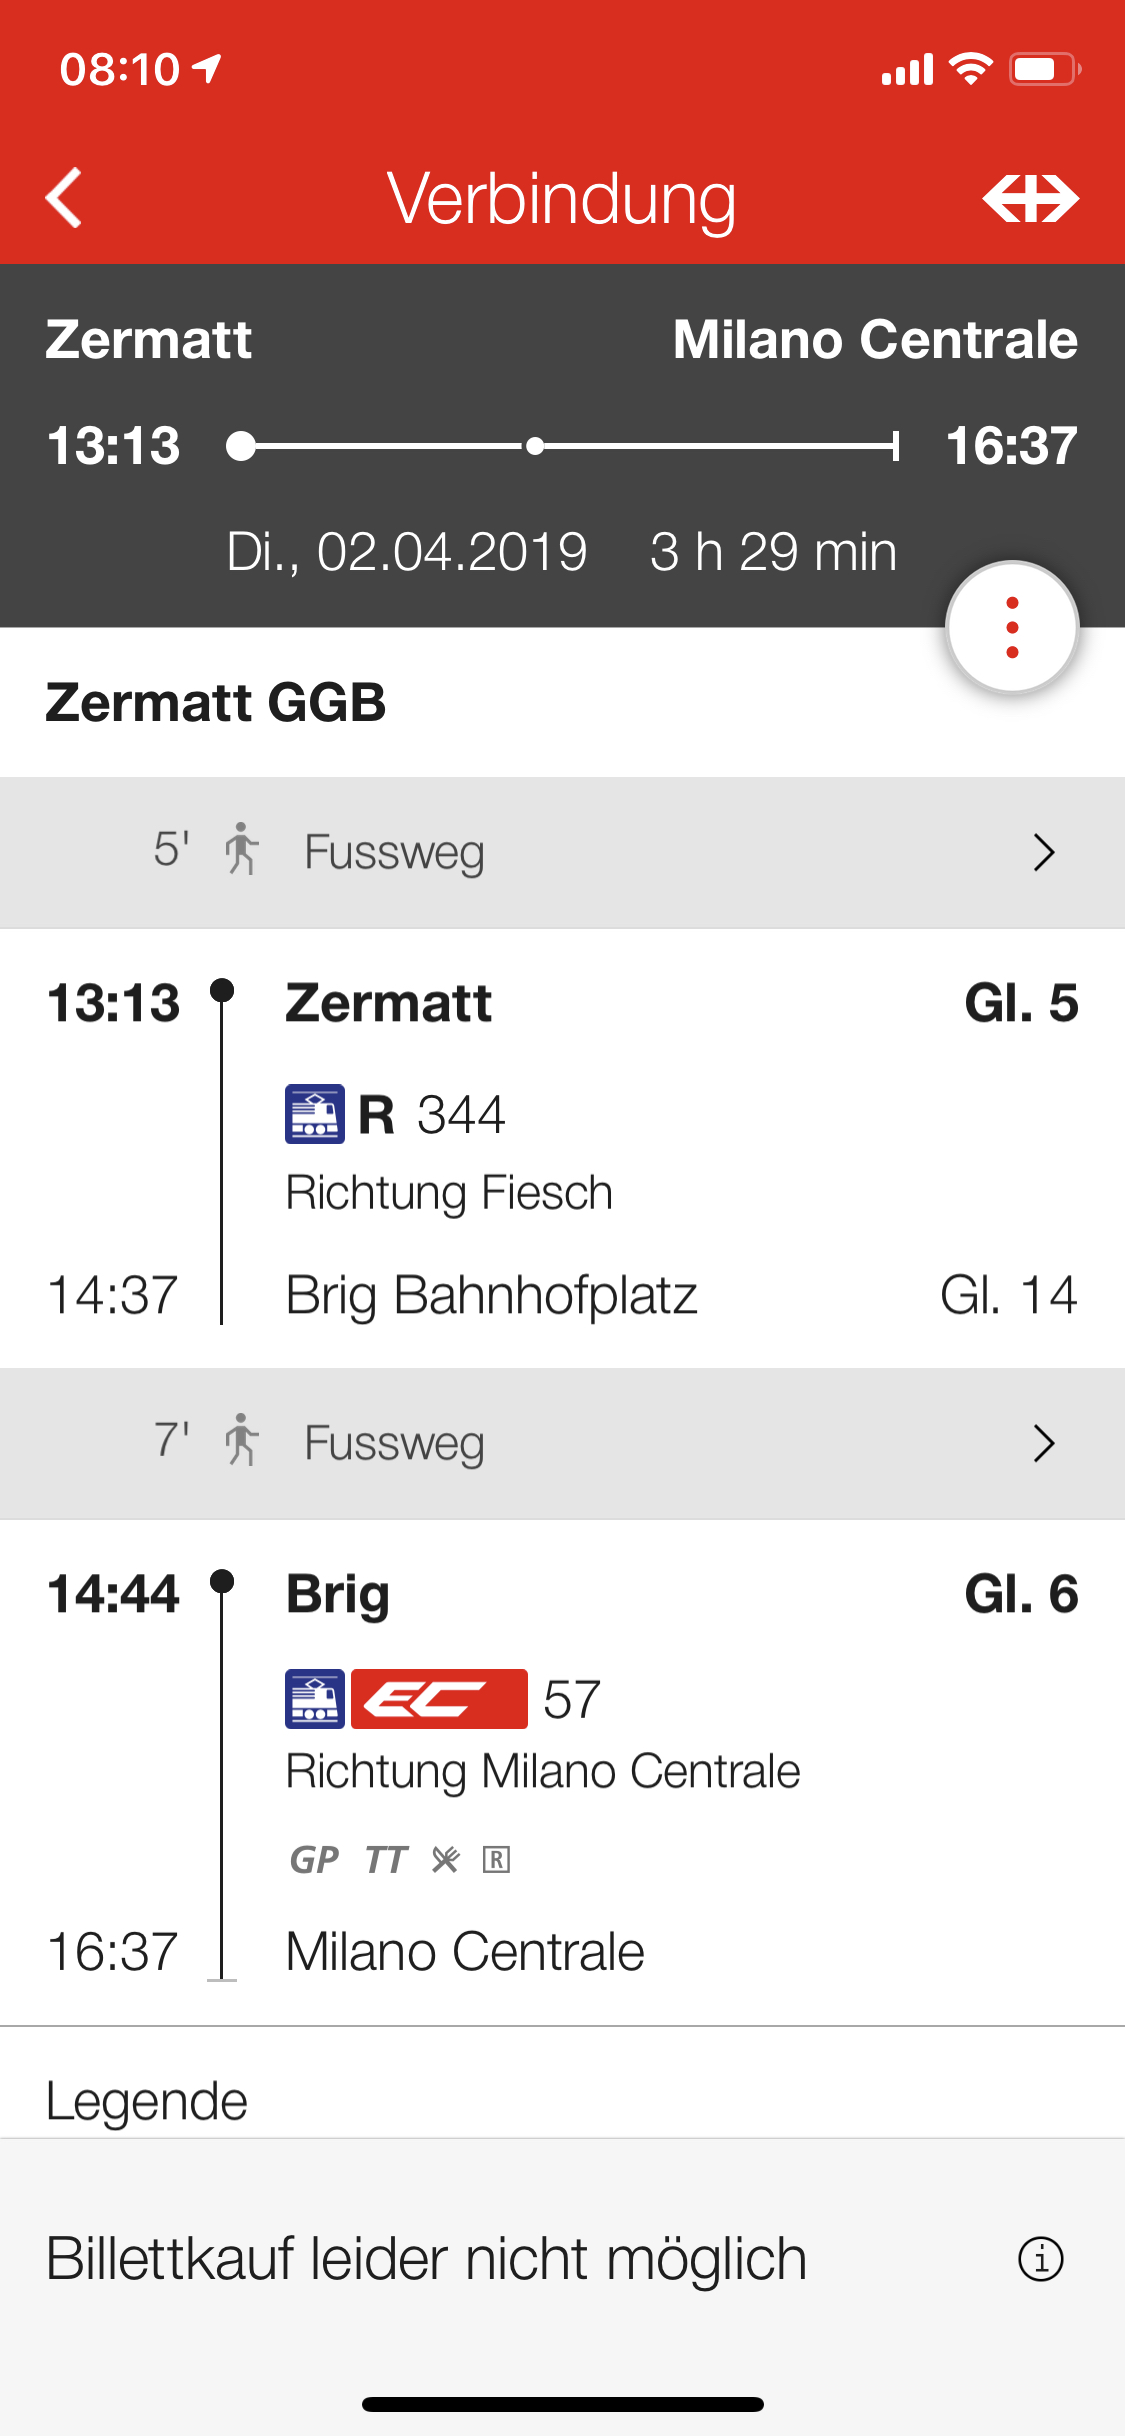The image size is (1125, 2436).
Task: Tap the TT attribute icon
Action: click(x=385, y=1860)
